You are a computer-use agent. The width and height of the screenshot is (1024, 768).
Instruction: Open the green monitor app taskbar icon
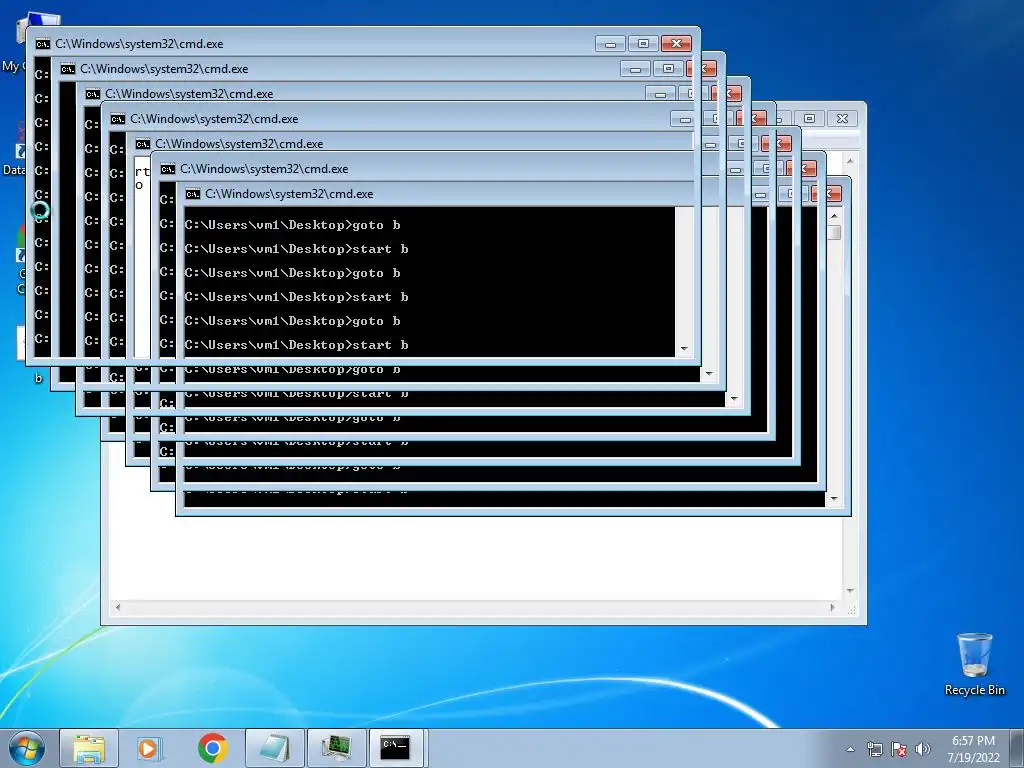click(x=337, y=748)
